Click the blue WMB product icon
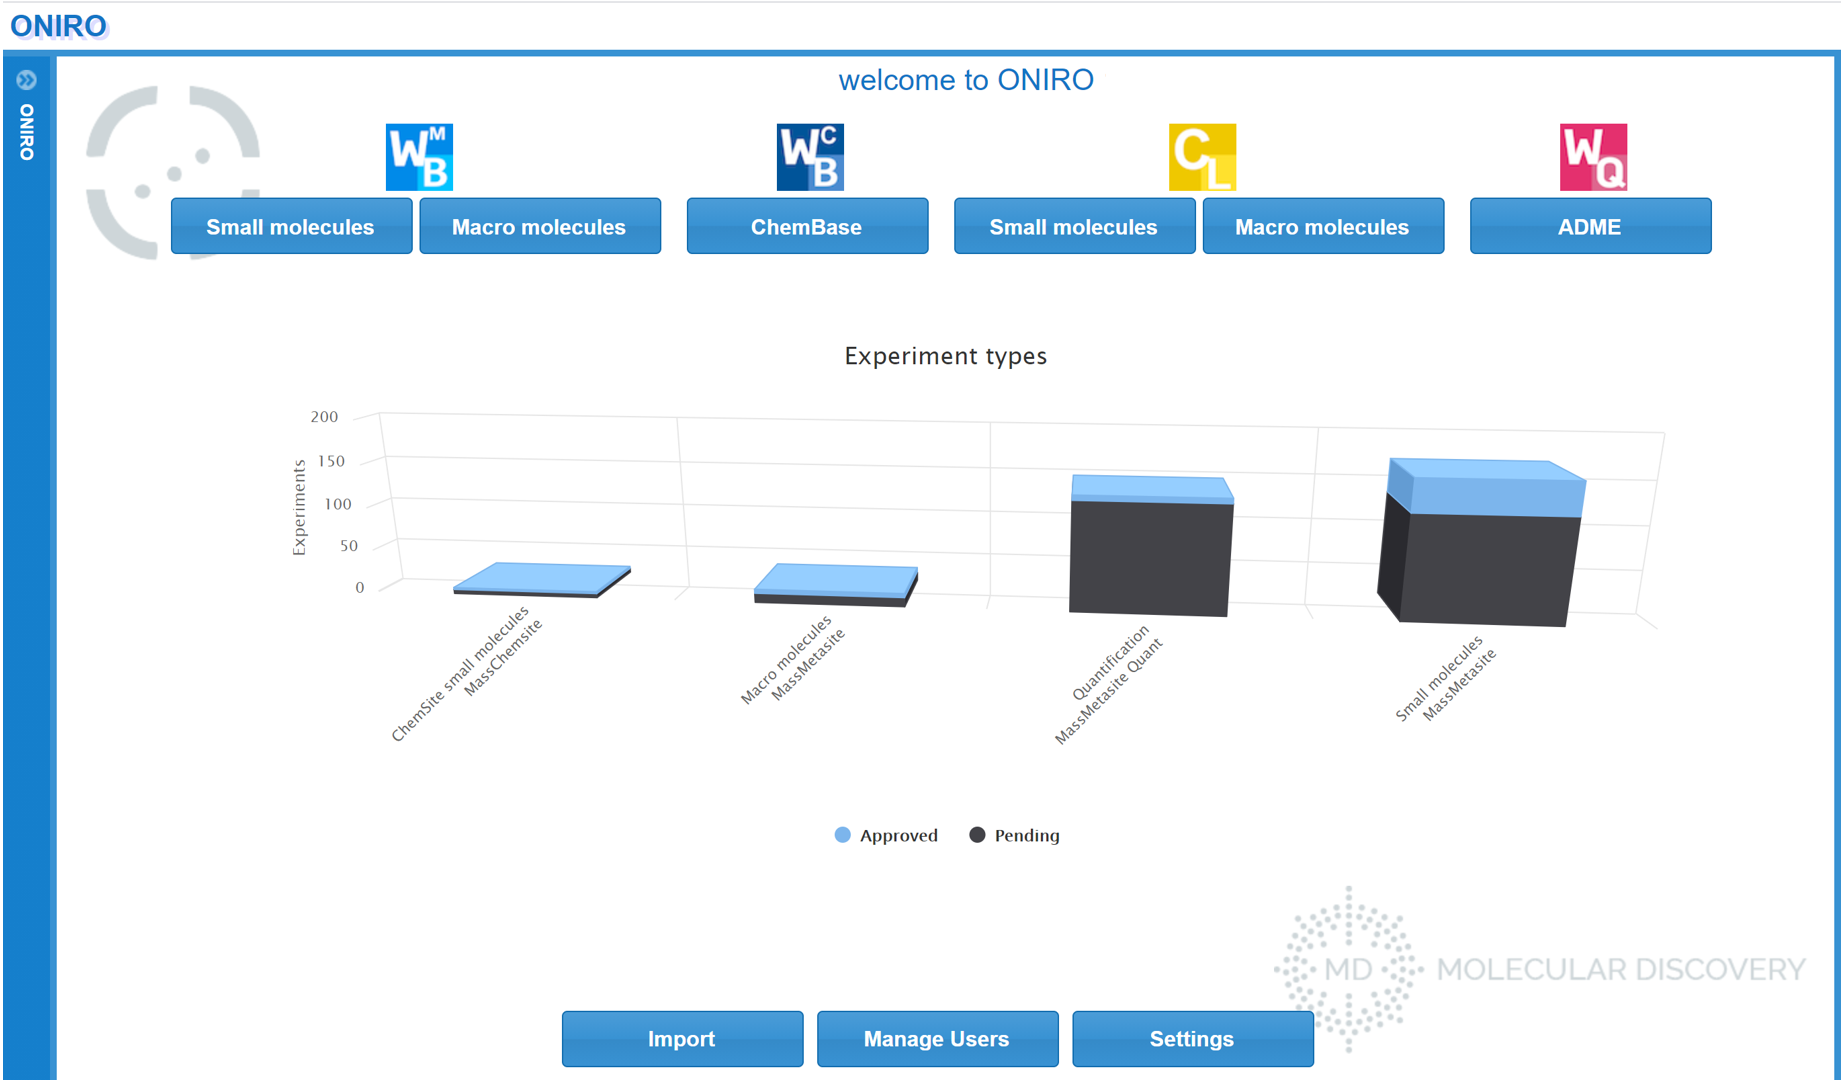Screen dimensions: 1843x1080 click(x=419, y=157)
